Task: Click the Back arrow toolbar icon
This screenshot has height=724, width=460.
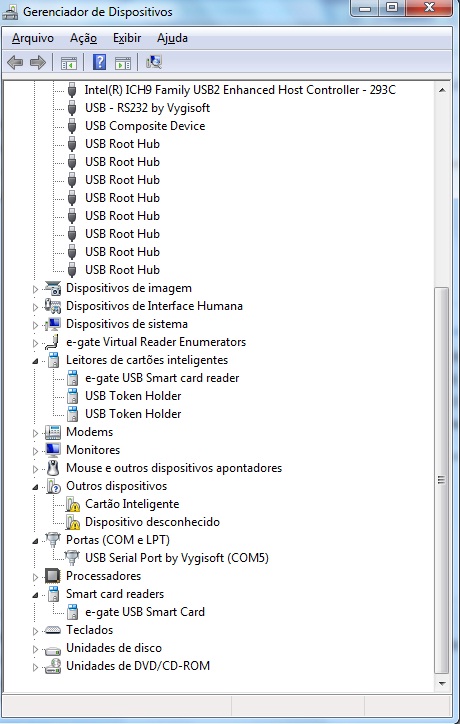Action: 15,62
